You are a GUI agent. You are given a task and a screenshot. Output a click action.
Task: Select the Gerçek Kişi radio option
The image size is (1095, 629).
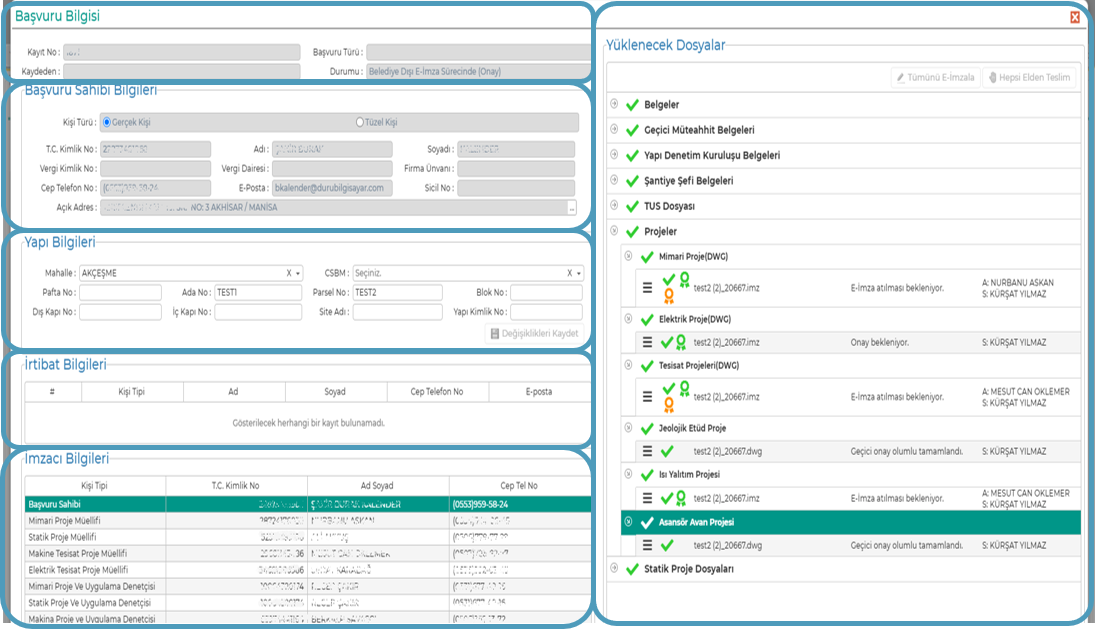pos(107,122)
